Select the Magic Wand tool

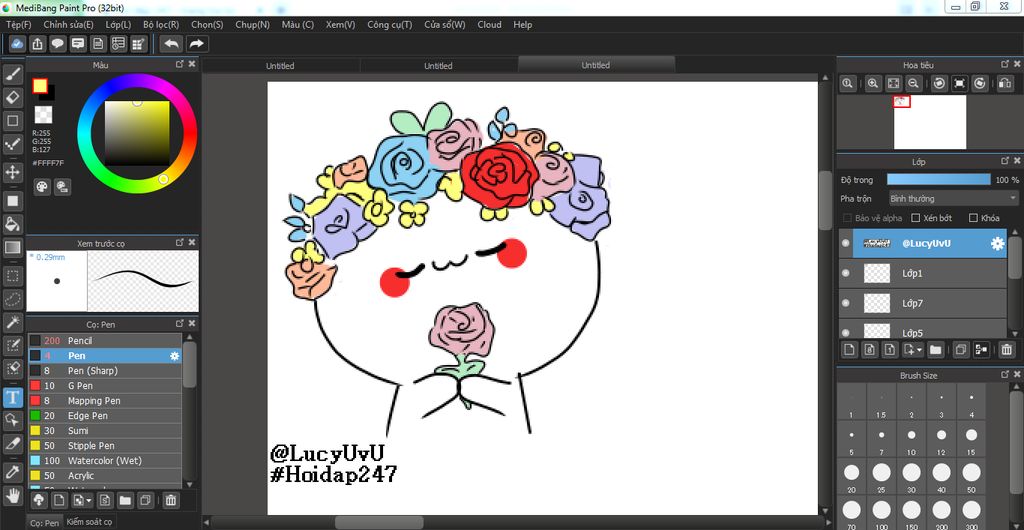pos(12,322)
